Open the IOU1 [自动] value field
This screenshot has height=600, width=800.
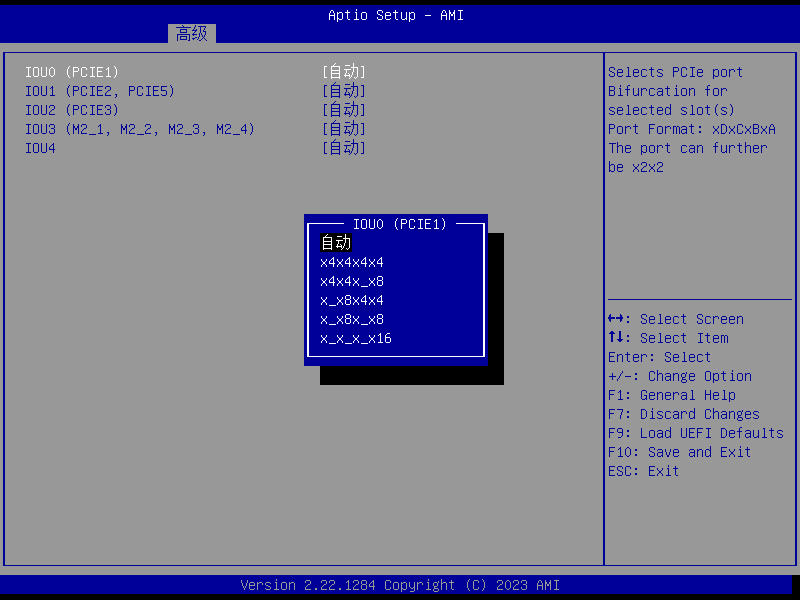point(344,91)
